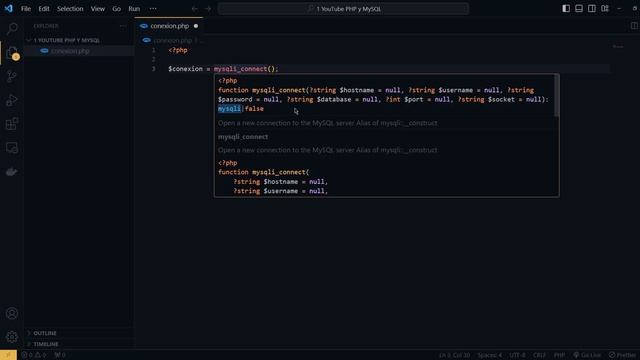Click the conexion.php breadcrumb
Screen dimensions: 640x360
tap(172, 40)
